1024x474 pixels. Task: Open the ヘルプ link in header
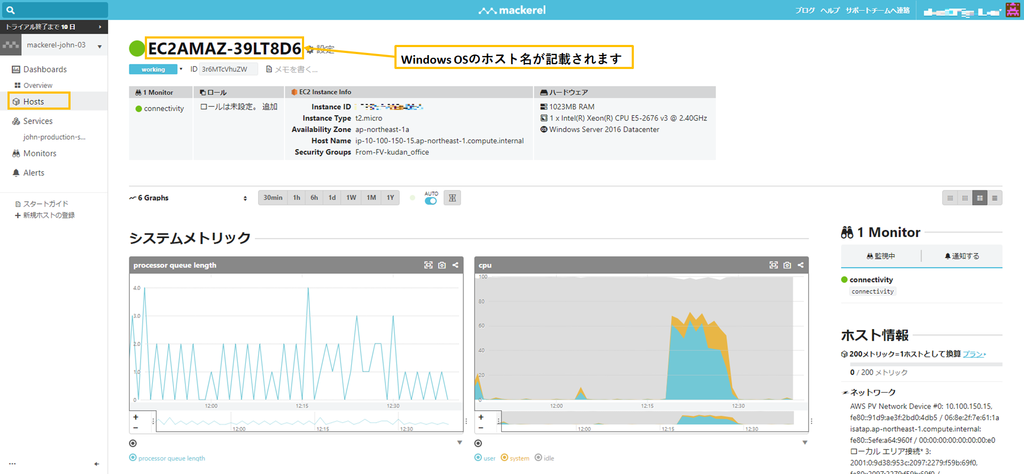830,11
